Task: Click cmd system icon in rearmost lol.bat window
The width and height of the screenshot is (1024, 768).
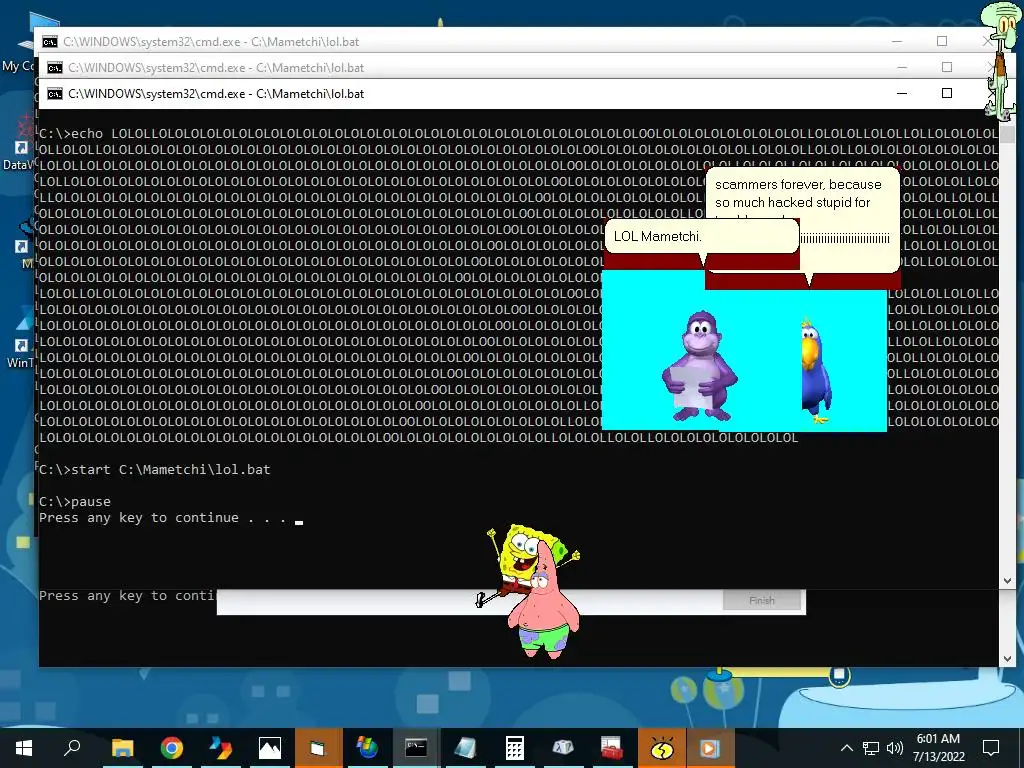Action: (50, 42)
